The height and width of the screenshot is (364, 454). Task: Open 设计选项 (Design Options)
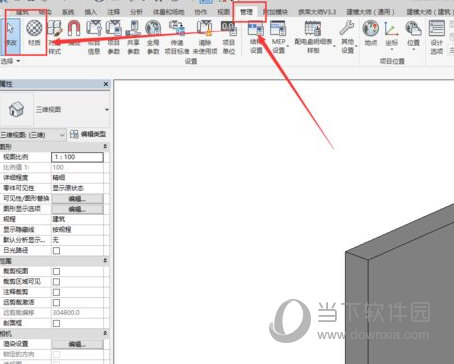pos(436,37)
